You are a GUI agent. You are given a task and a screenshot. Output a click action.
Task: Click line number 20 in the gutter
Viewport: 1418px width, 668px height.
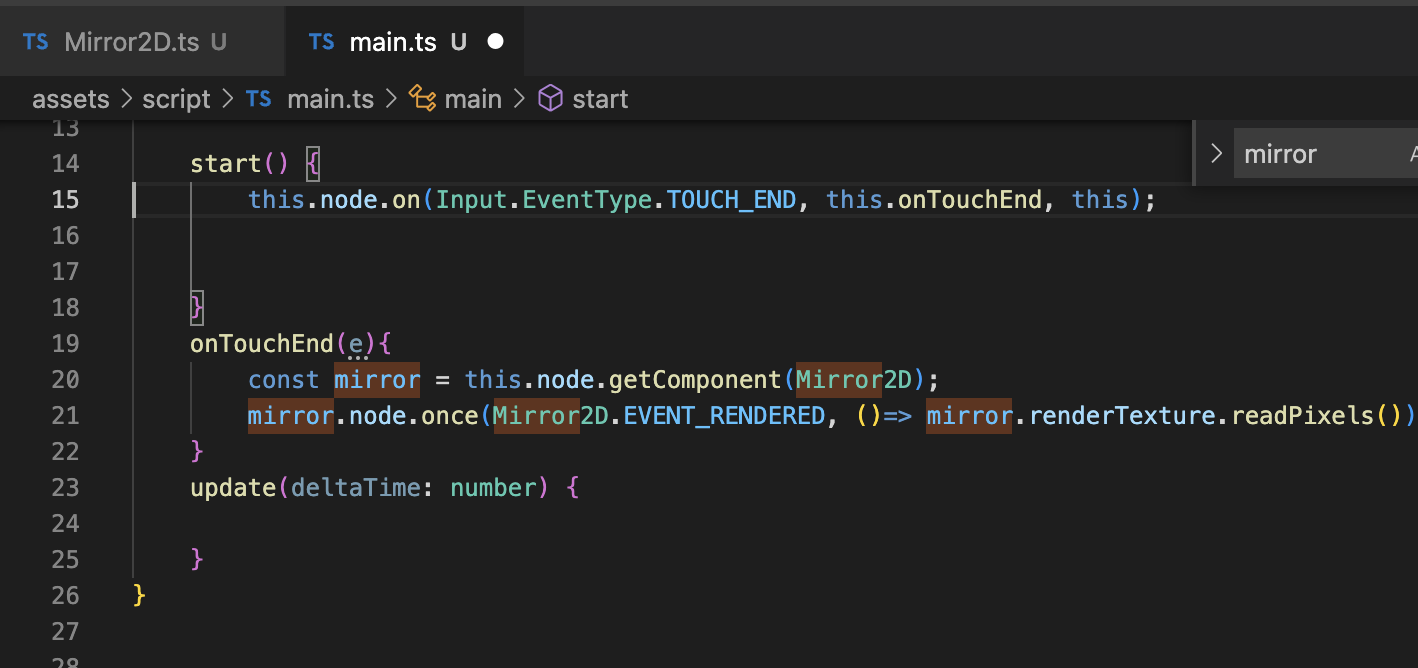click(65, 380)
